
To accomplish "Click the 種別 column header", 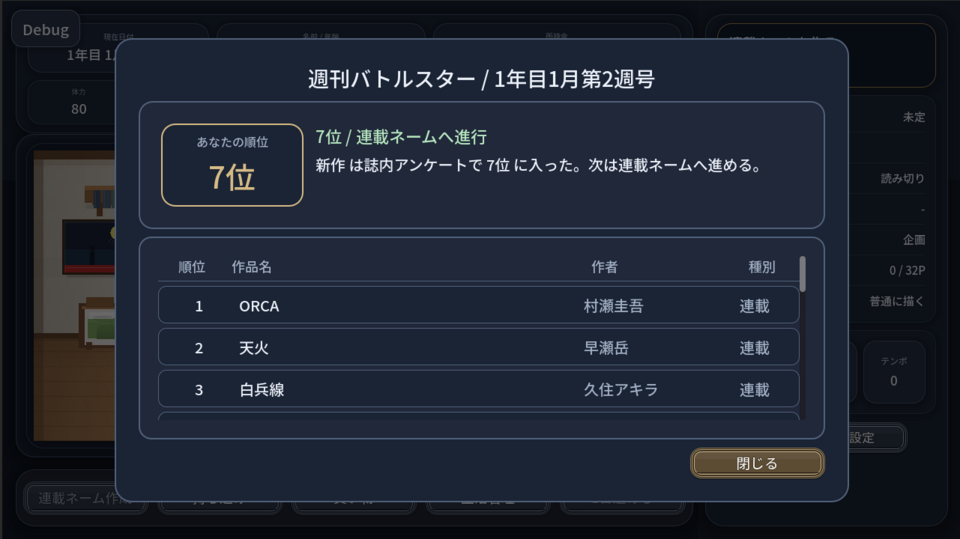I will click(x=762, y=267).
